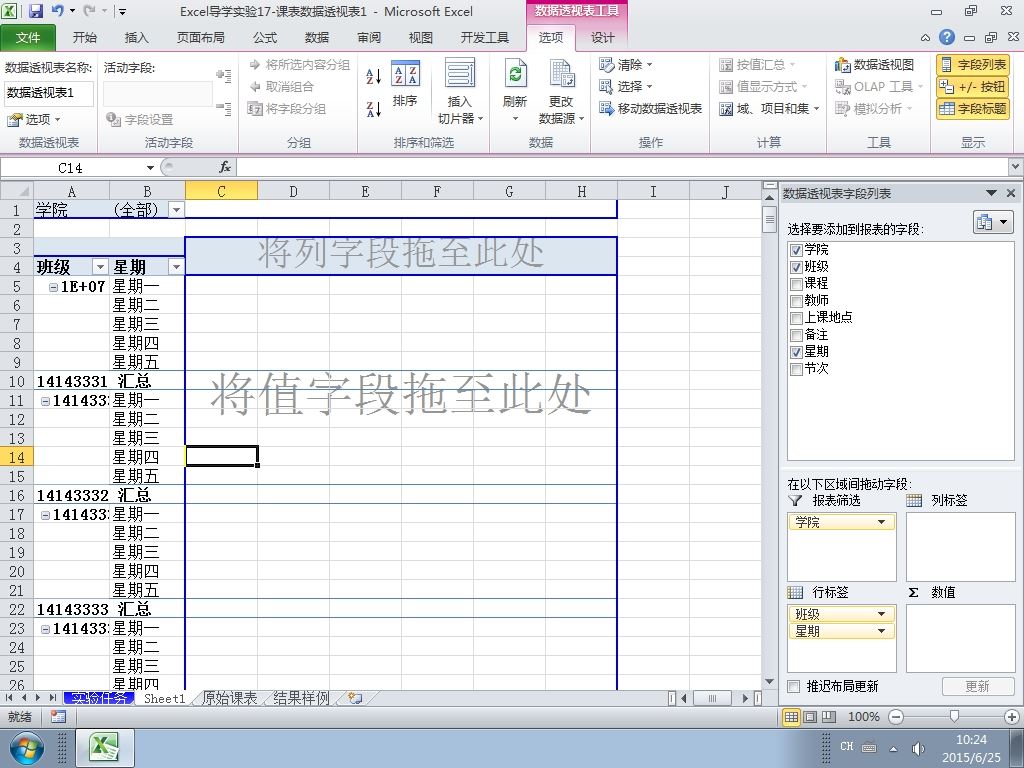Viewport: 1024px width, 768px height.
Task: Click the volume speaker tray icon
Action: [918, 748]
